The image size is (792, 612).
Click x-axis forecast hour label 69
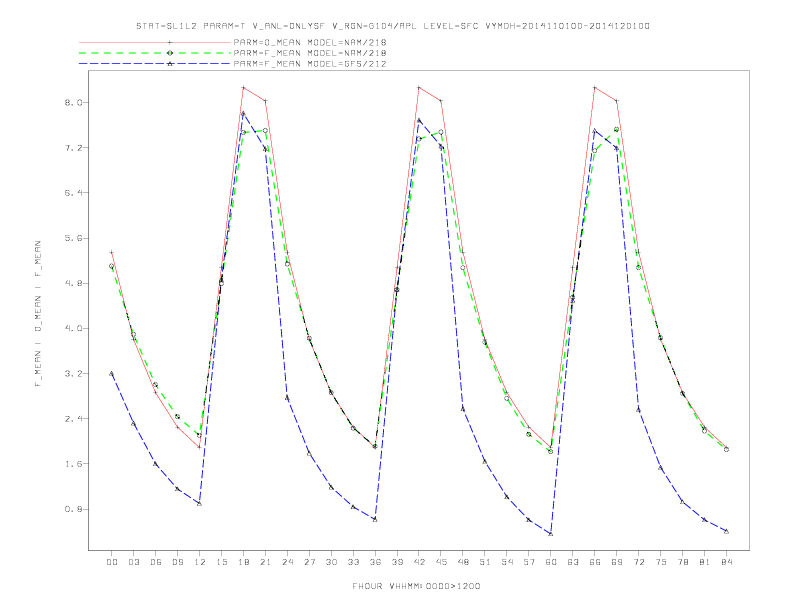pos(617,562)
